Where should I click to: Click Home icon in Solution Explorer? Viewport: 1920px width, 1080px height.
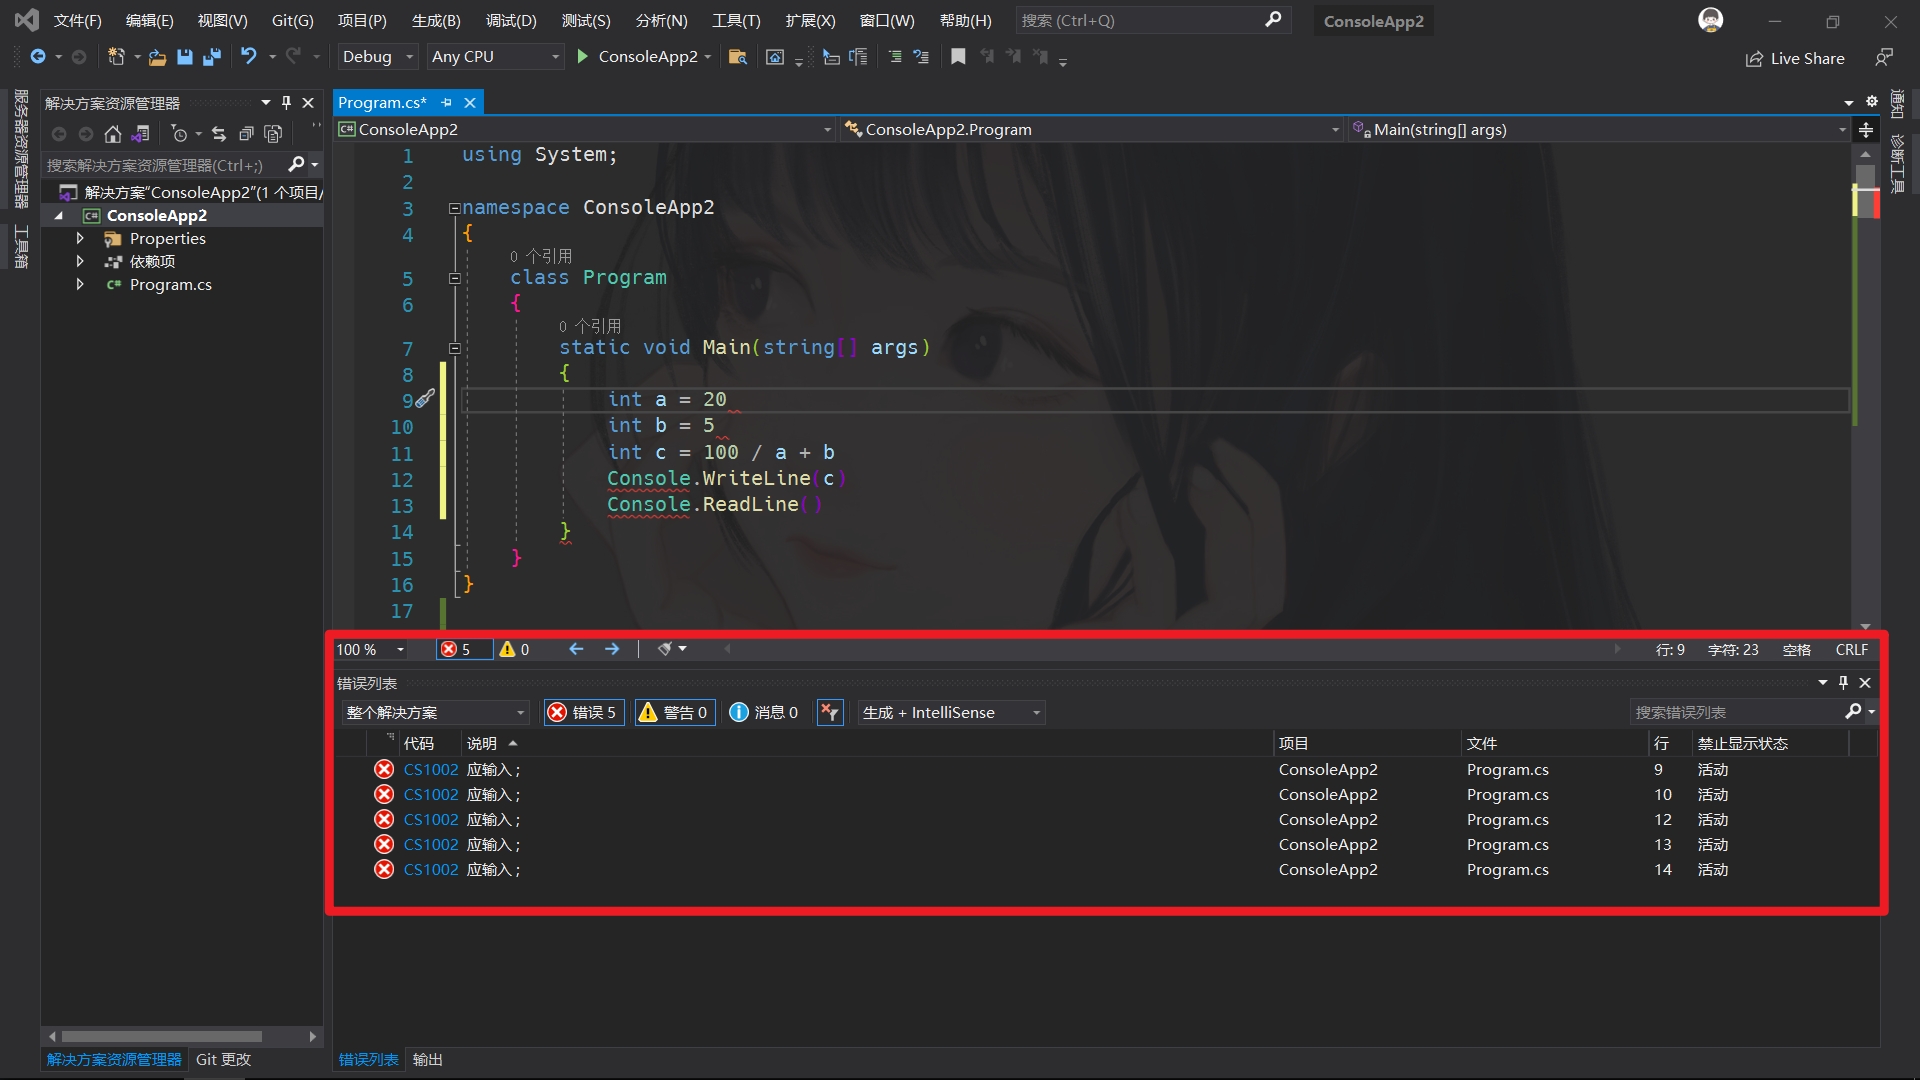(x=113, y=134)
